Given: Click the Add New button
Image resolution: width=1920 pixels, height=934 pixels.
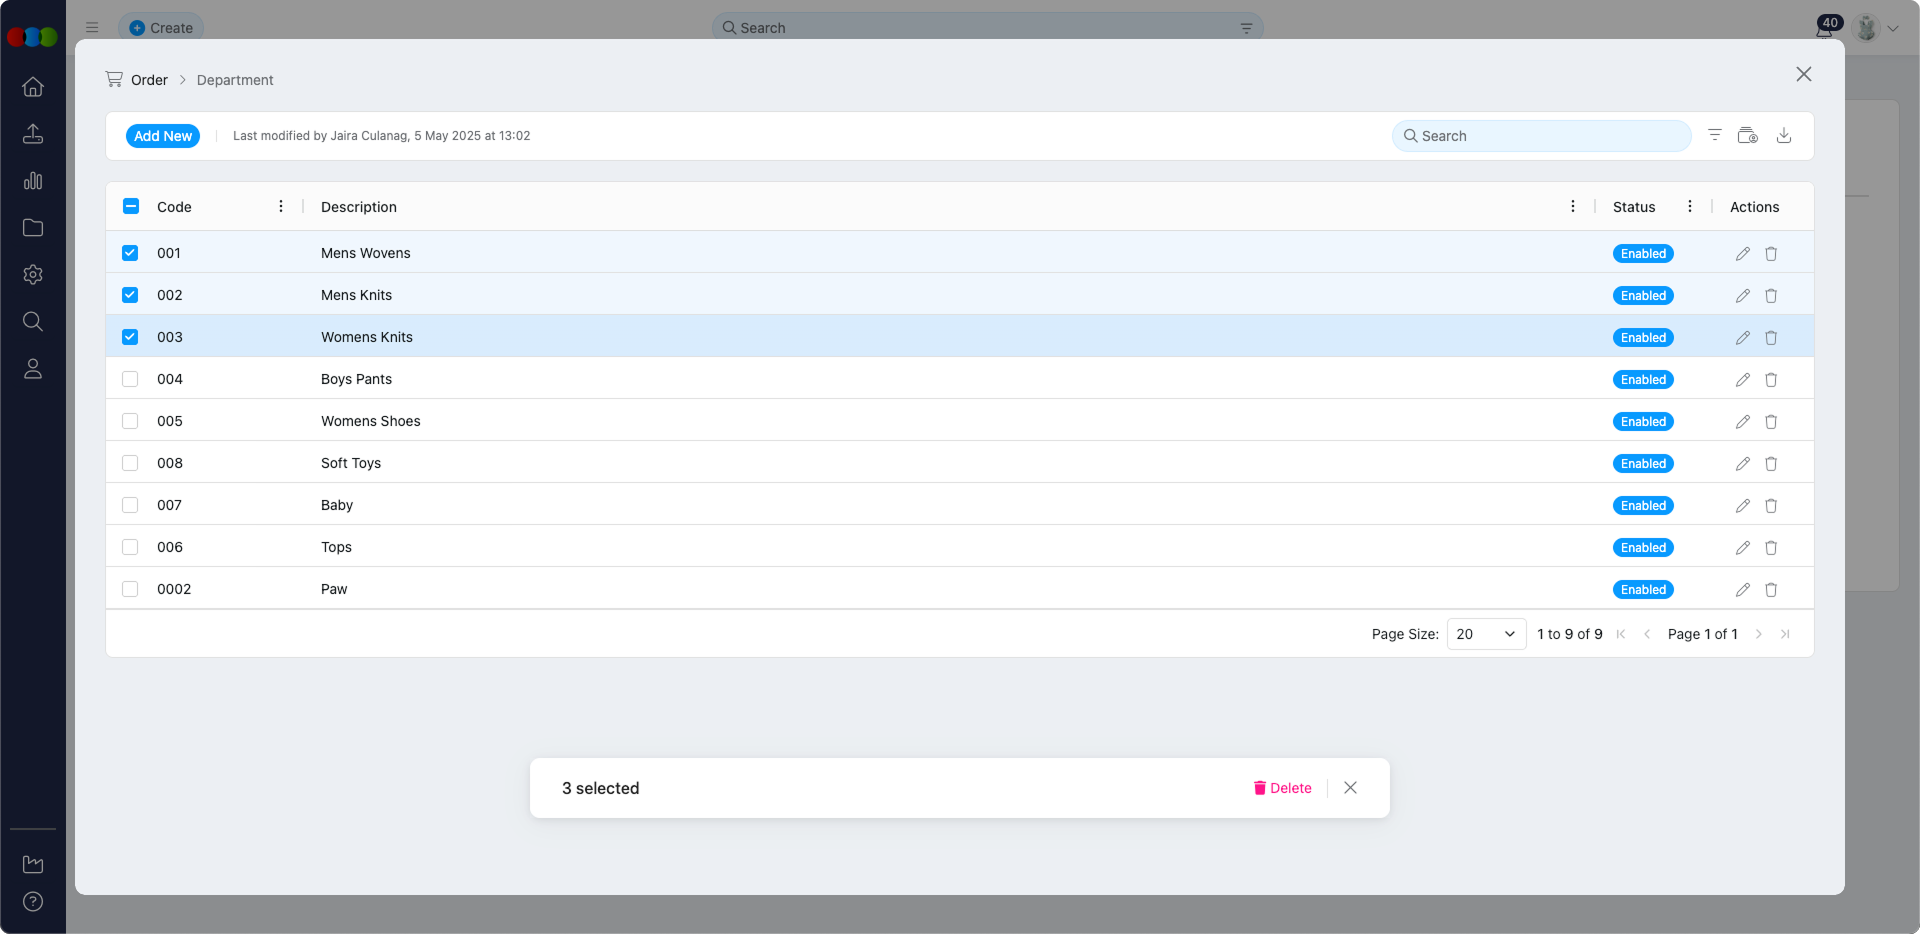Looking at the screenshot, I should [163, 136].
